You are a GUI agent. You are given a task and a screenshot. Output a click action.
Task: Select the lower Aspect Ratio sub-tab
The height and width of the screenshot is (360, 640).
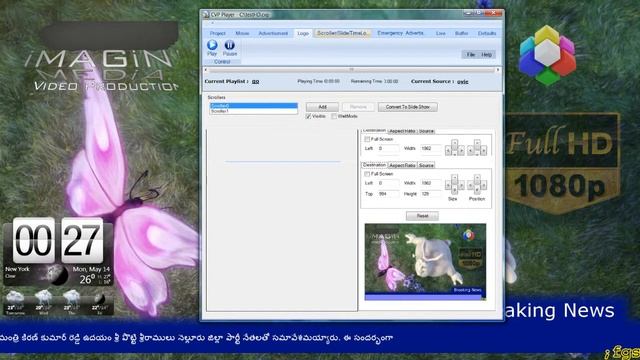[402, 165]
